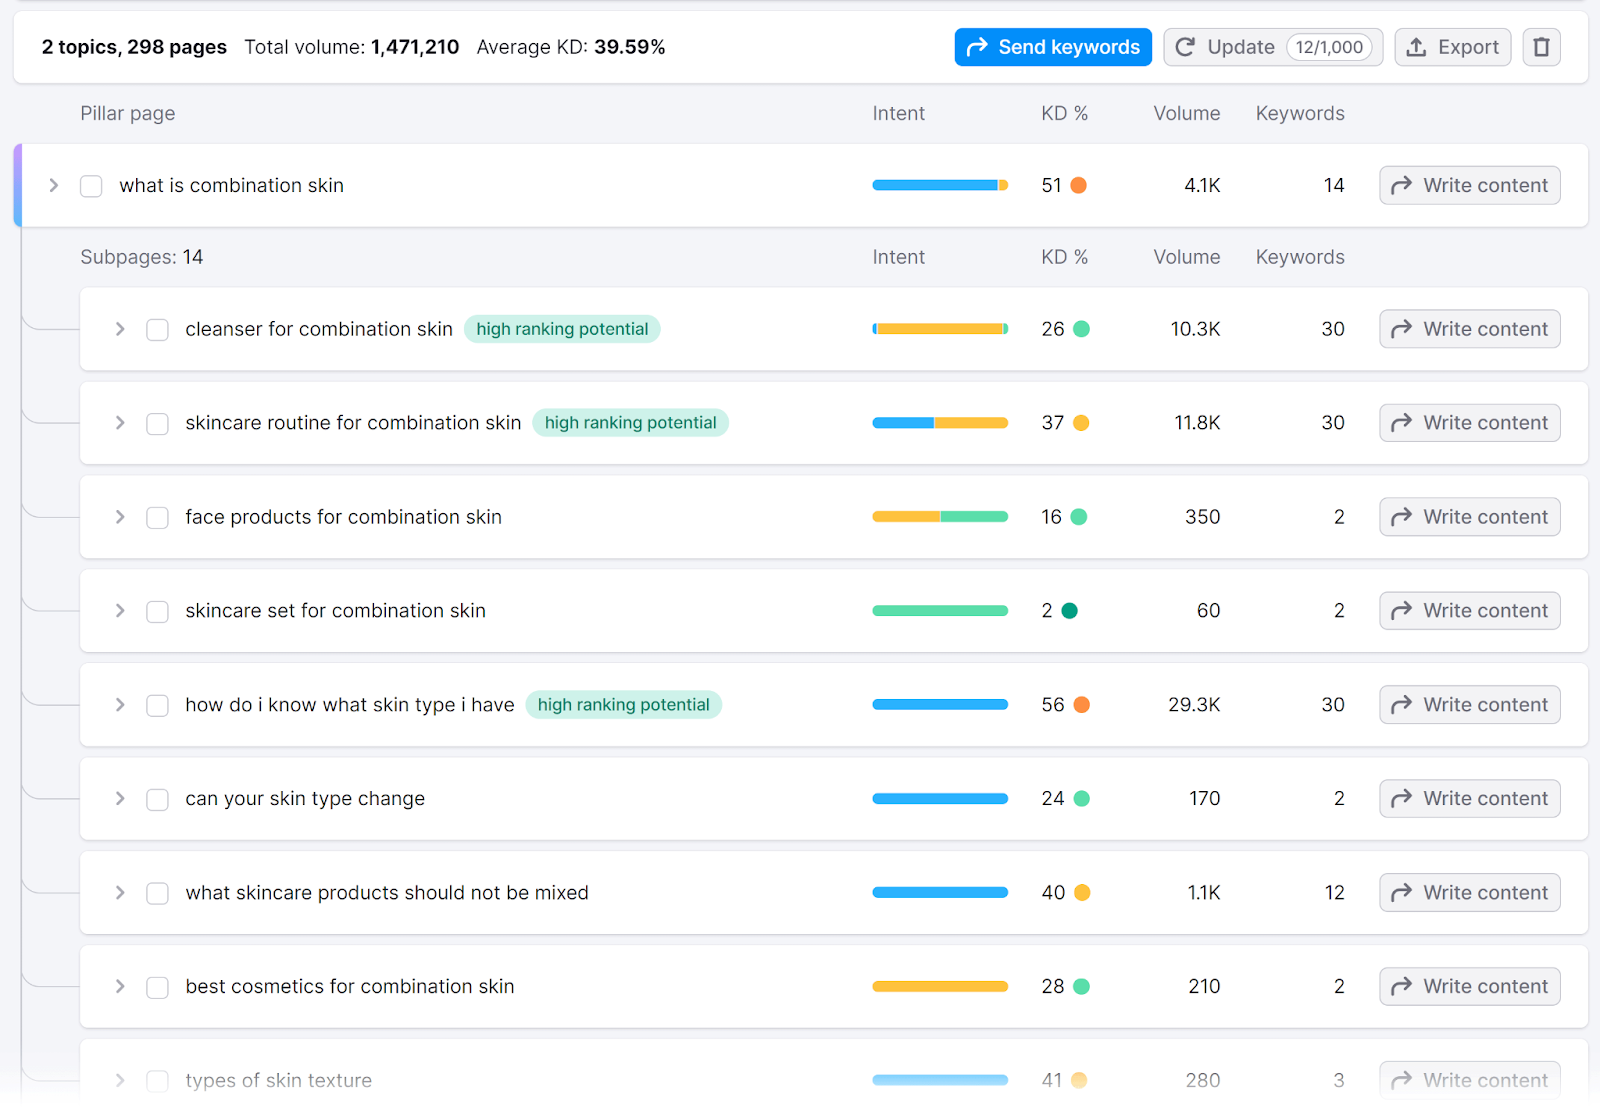
Task: Expand 'how do i know what skin type i have' row
Action: 120,705
